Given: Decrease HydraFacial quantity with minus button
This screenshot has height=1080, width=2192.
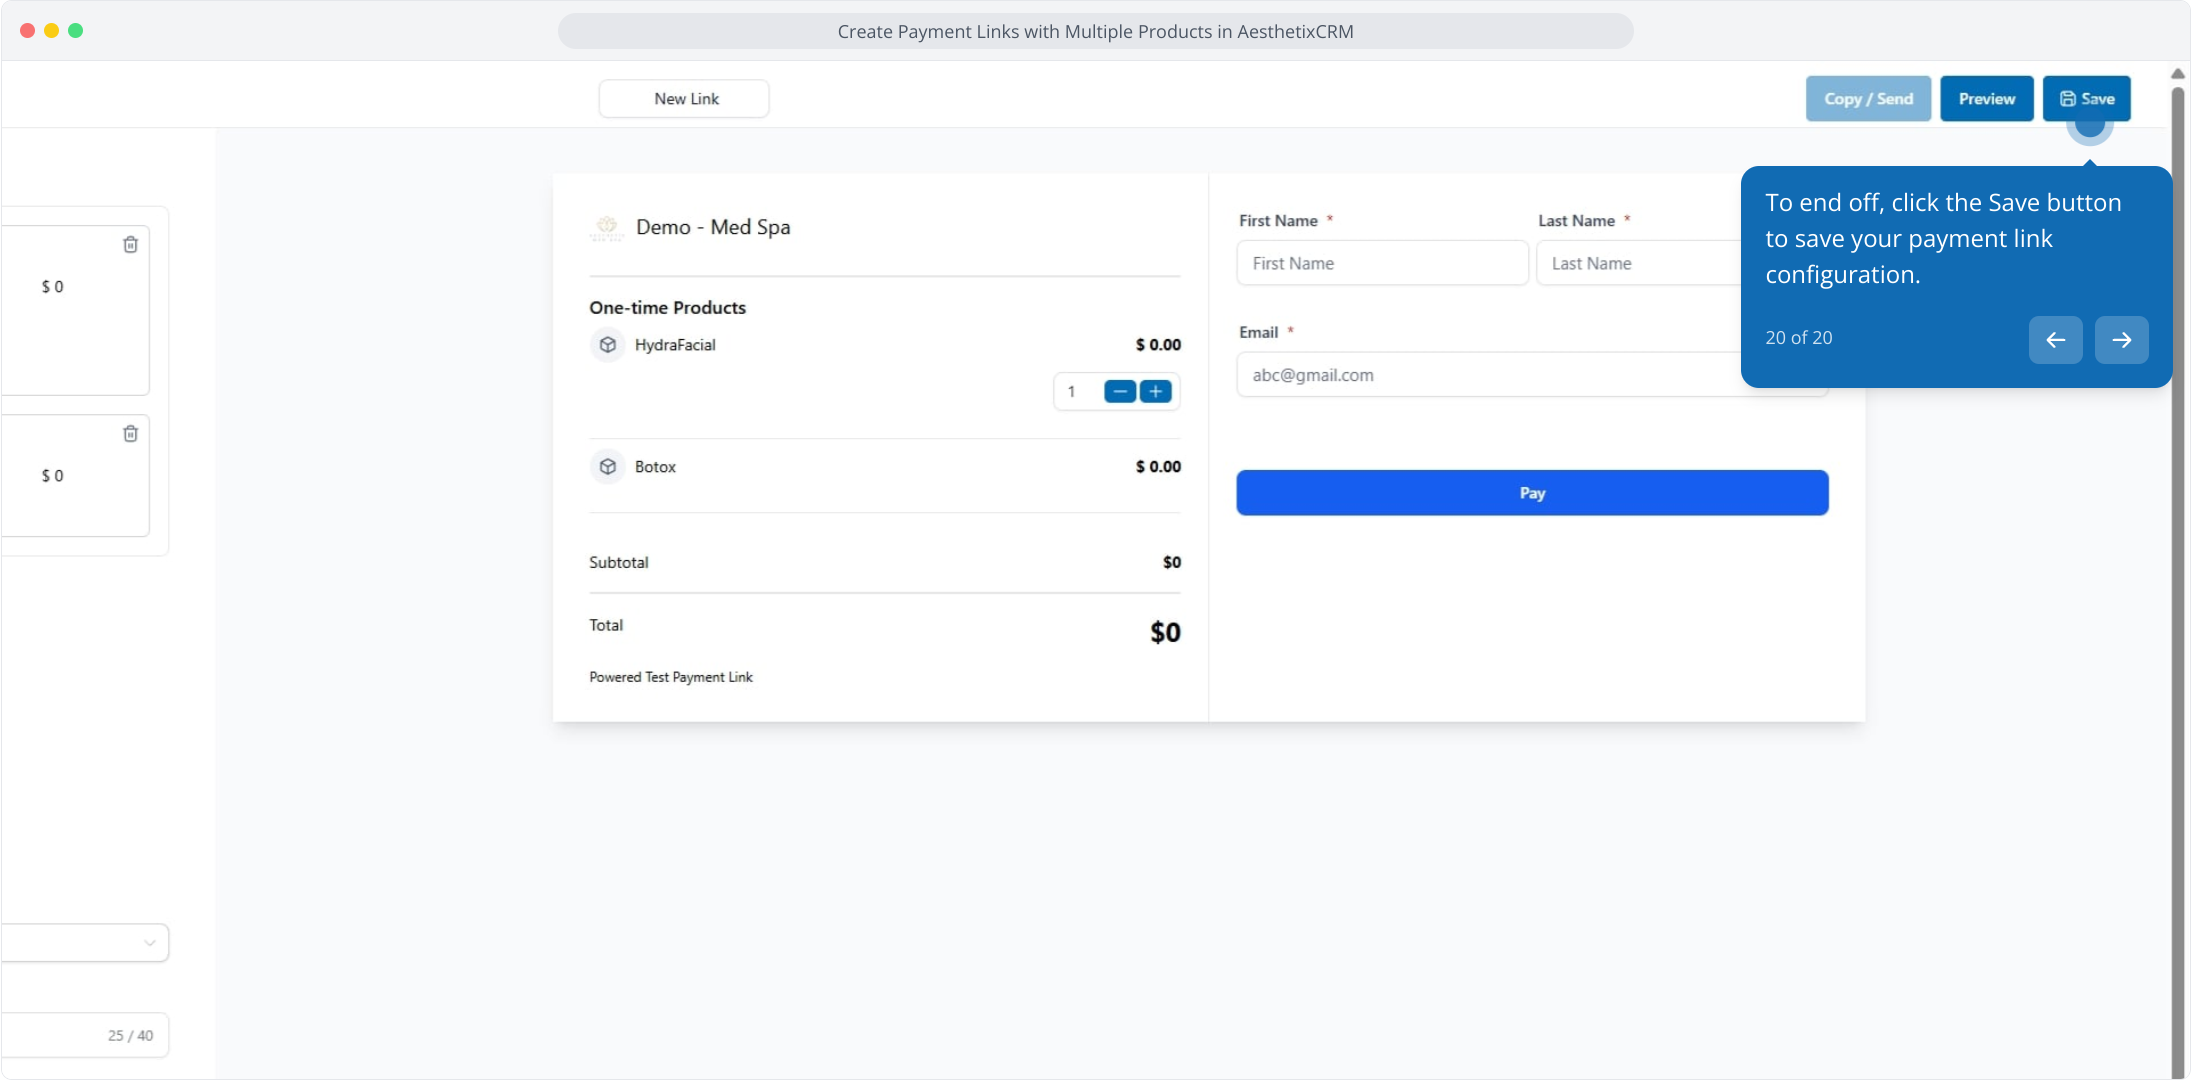Looking at the screenshot, I should 1119,392.
